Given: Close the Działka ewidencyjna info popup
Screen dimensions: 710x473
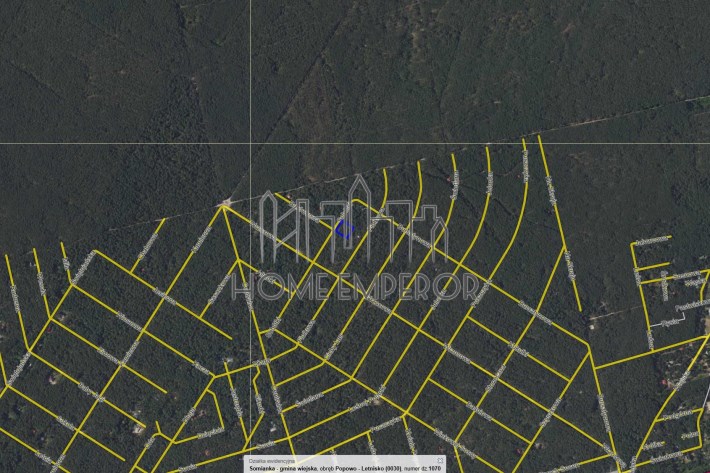Looking at the screenshot, I should tap(440, 461).
